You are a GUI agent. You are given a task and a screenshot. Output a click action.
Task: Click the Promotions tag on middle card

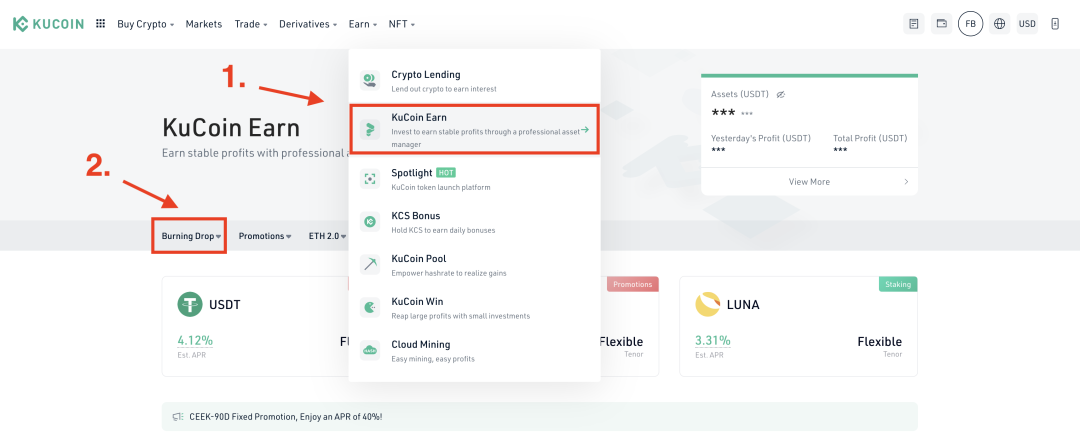pyautogui.click(x=632, y=284)
